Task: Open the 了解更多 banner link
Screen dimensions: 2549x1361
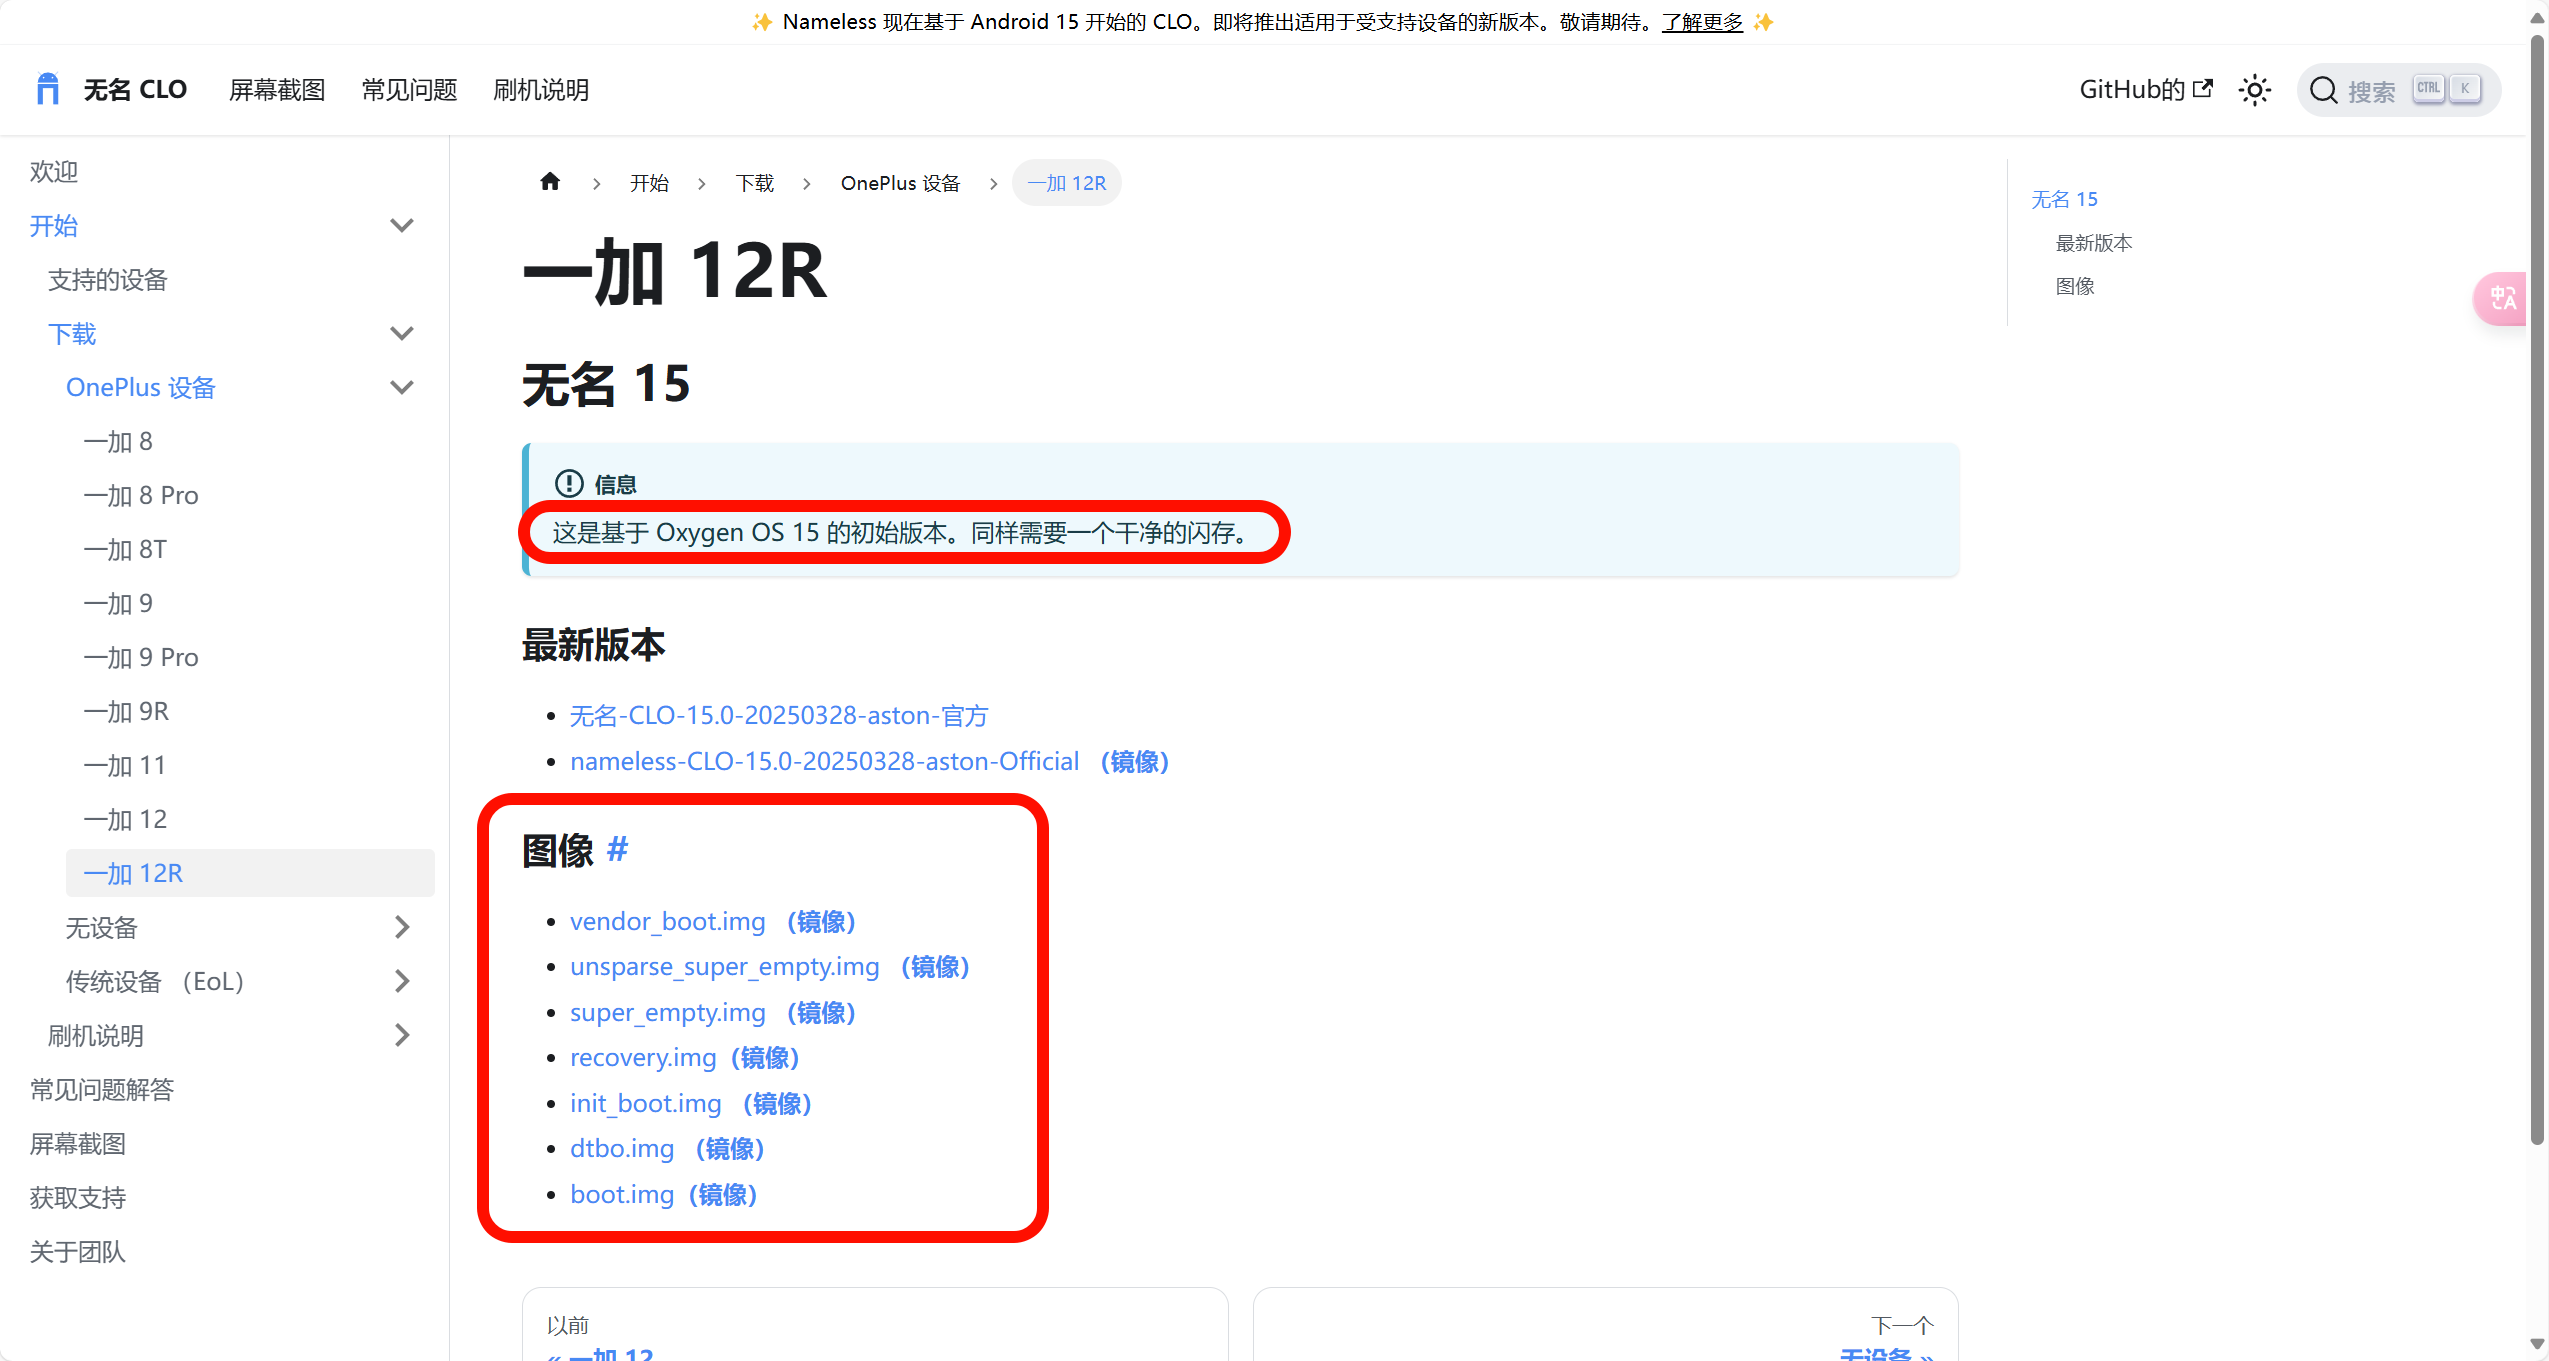Action: (1701, 22)
